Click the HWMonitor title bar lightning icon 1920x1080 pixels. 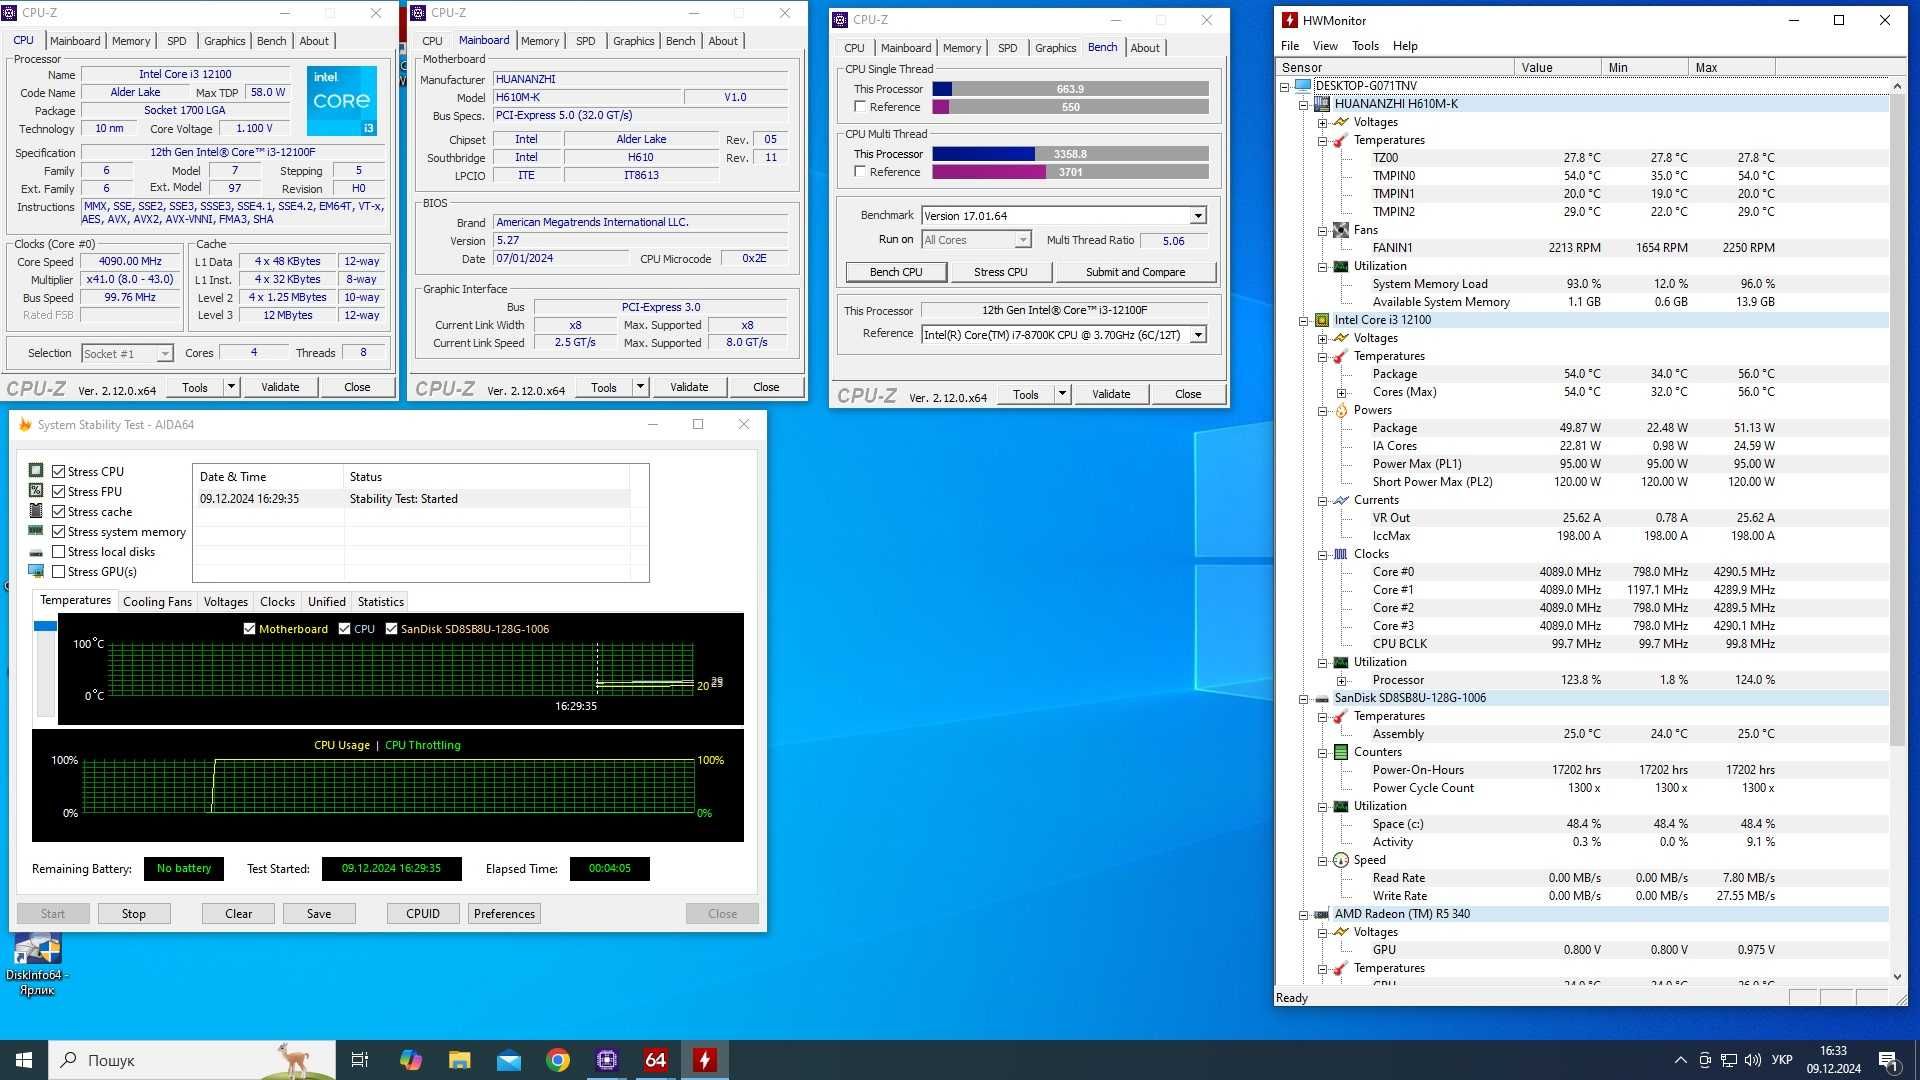[1290, 20]
